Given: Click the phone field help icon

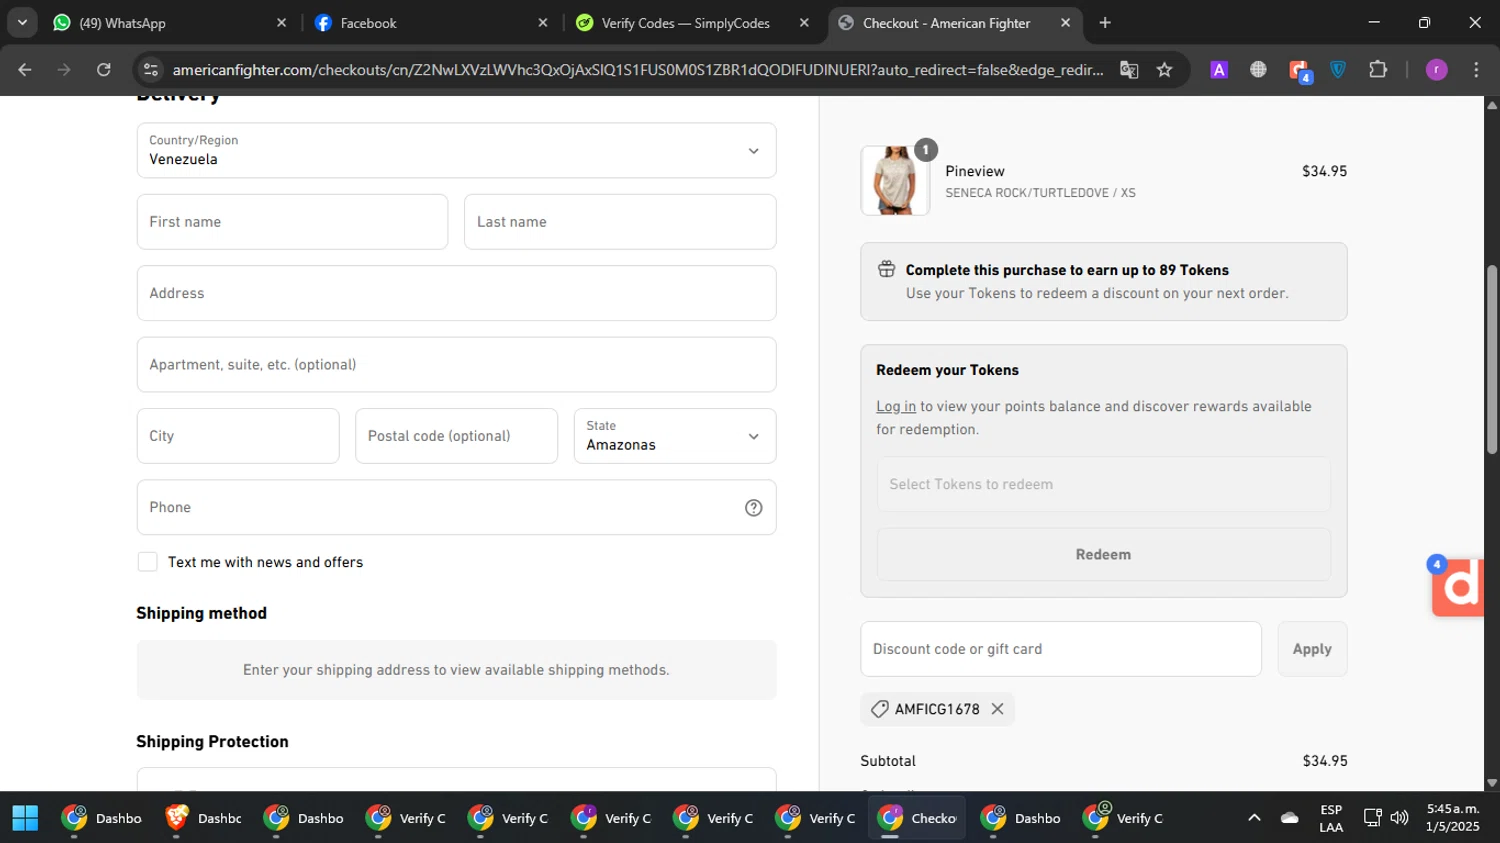Looking at the screenshot, I should (x=754, y=508).
